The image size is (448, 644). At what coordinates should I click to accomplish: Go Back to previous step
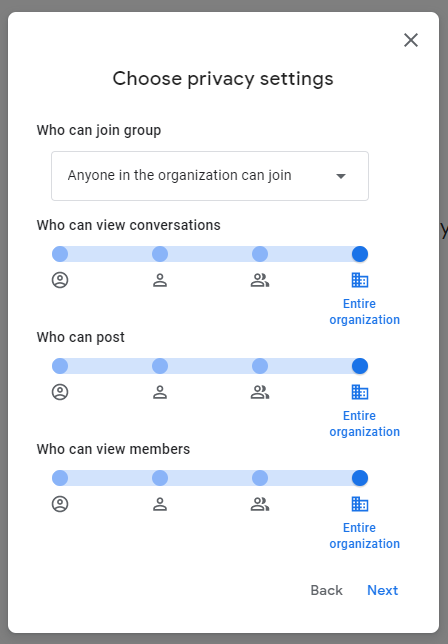click(x=326, y=590)
